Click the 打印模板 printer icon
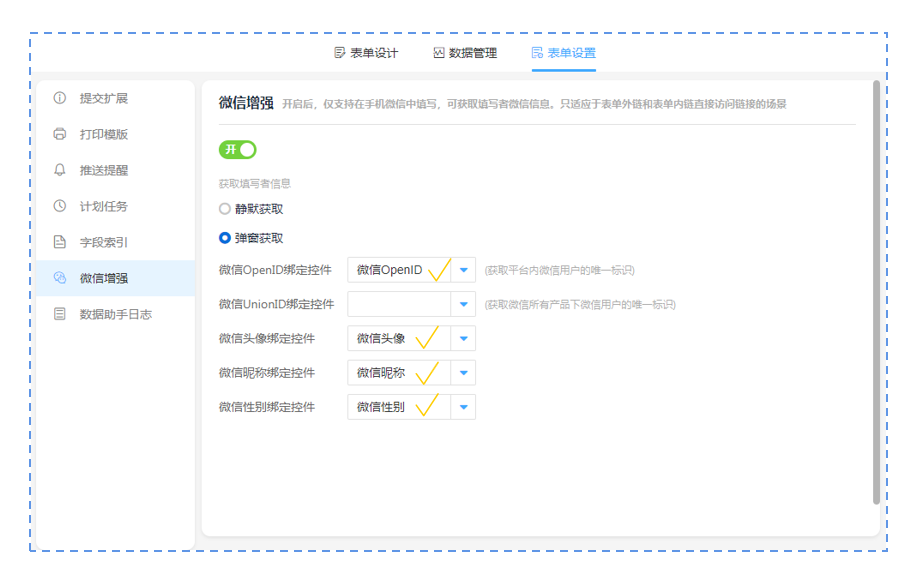This screenshot has height=579, width=919. tap(60, 134)
